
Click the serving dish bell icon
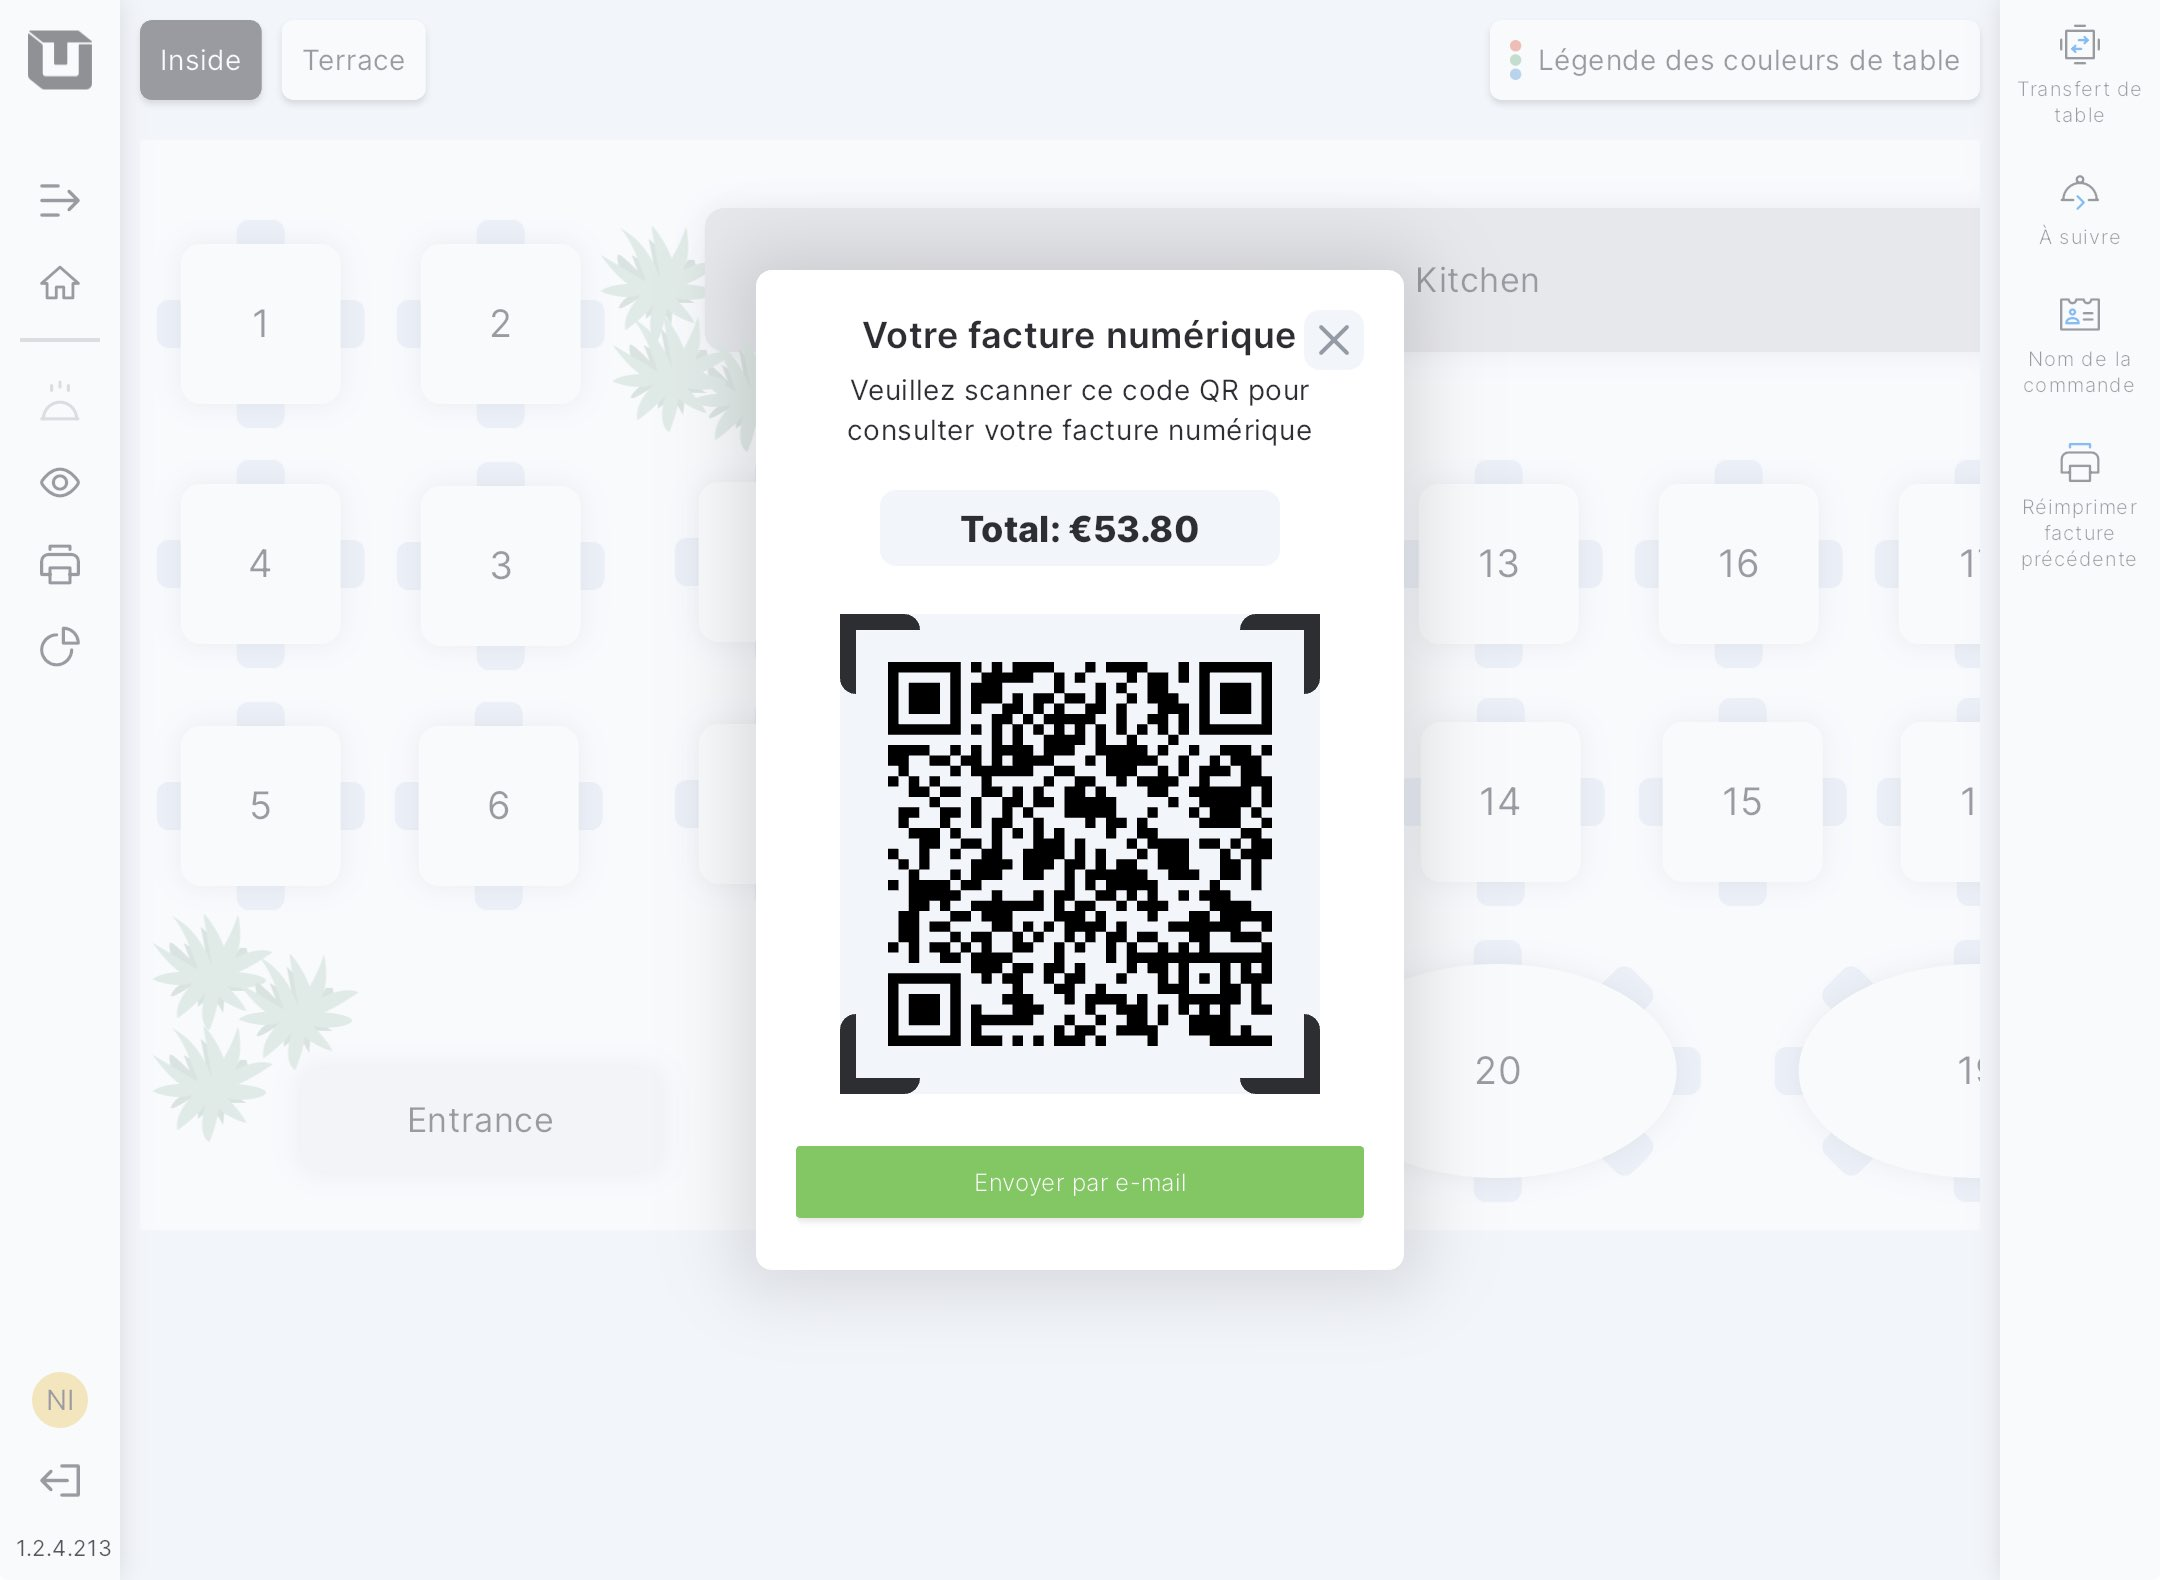[x=59, y=402]
